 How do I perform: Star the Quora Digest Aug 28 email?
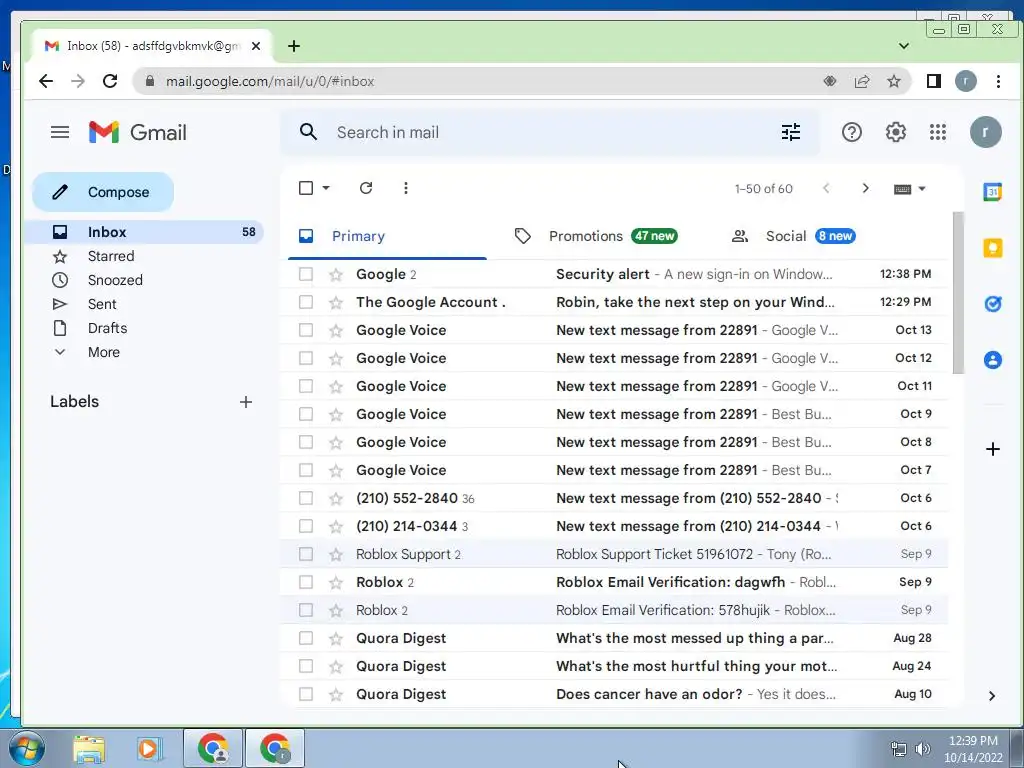pyautogui.click(x=336, y=639)
